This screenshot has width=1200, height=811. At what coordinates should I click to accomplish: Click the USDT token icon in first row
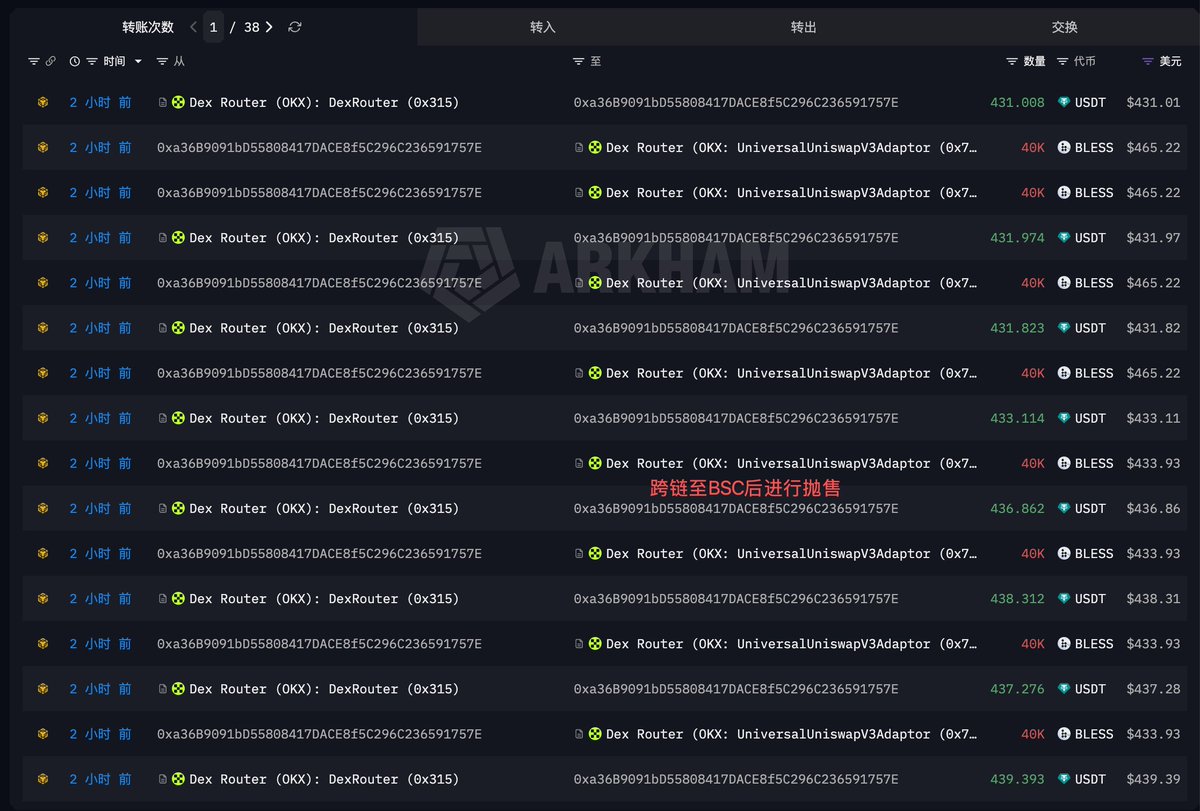coord(1064,102)
